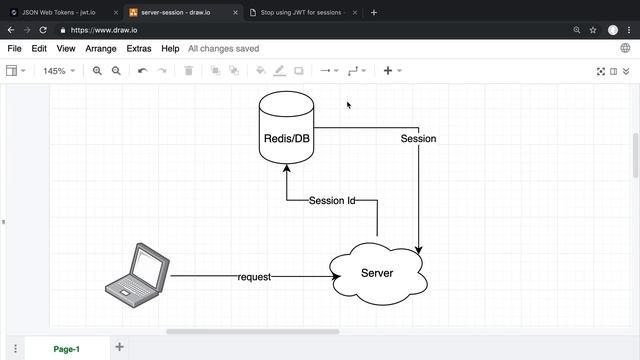Undo the last change
Screen dimensions: 640x360
[142, 71]
